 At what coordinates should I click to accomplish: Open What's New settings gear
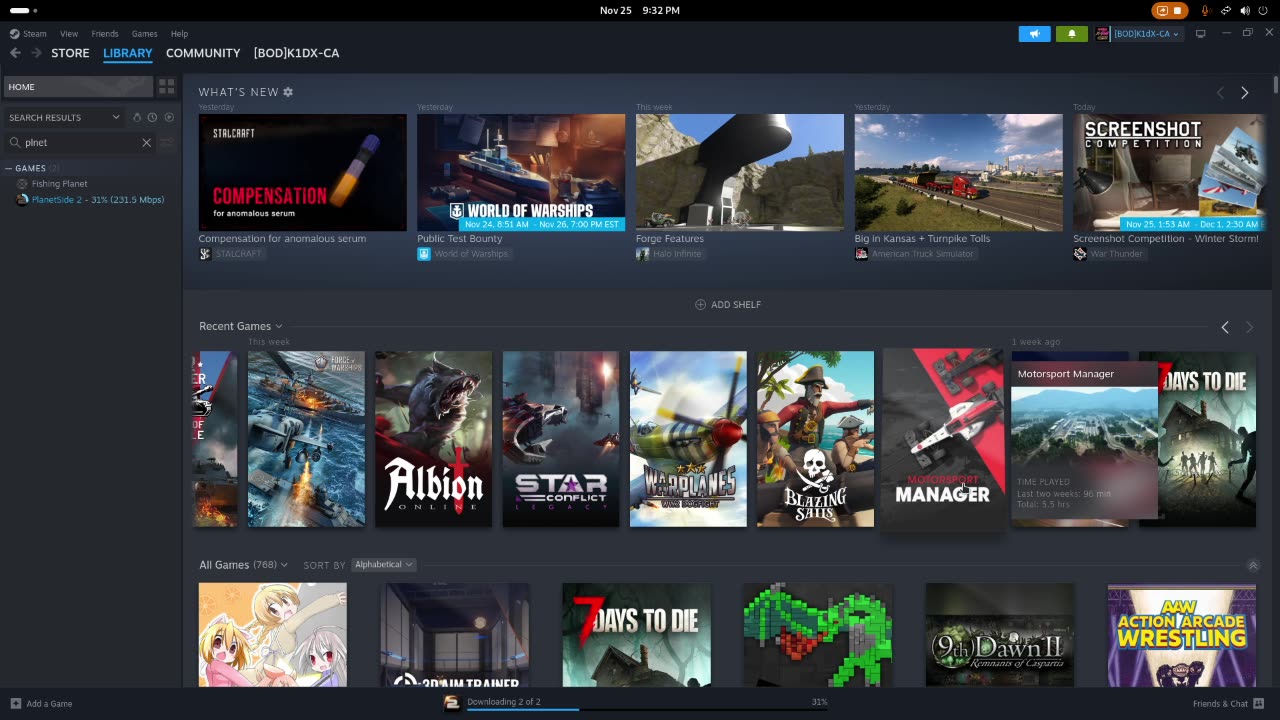point(288,92)
